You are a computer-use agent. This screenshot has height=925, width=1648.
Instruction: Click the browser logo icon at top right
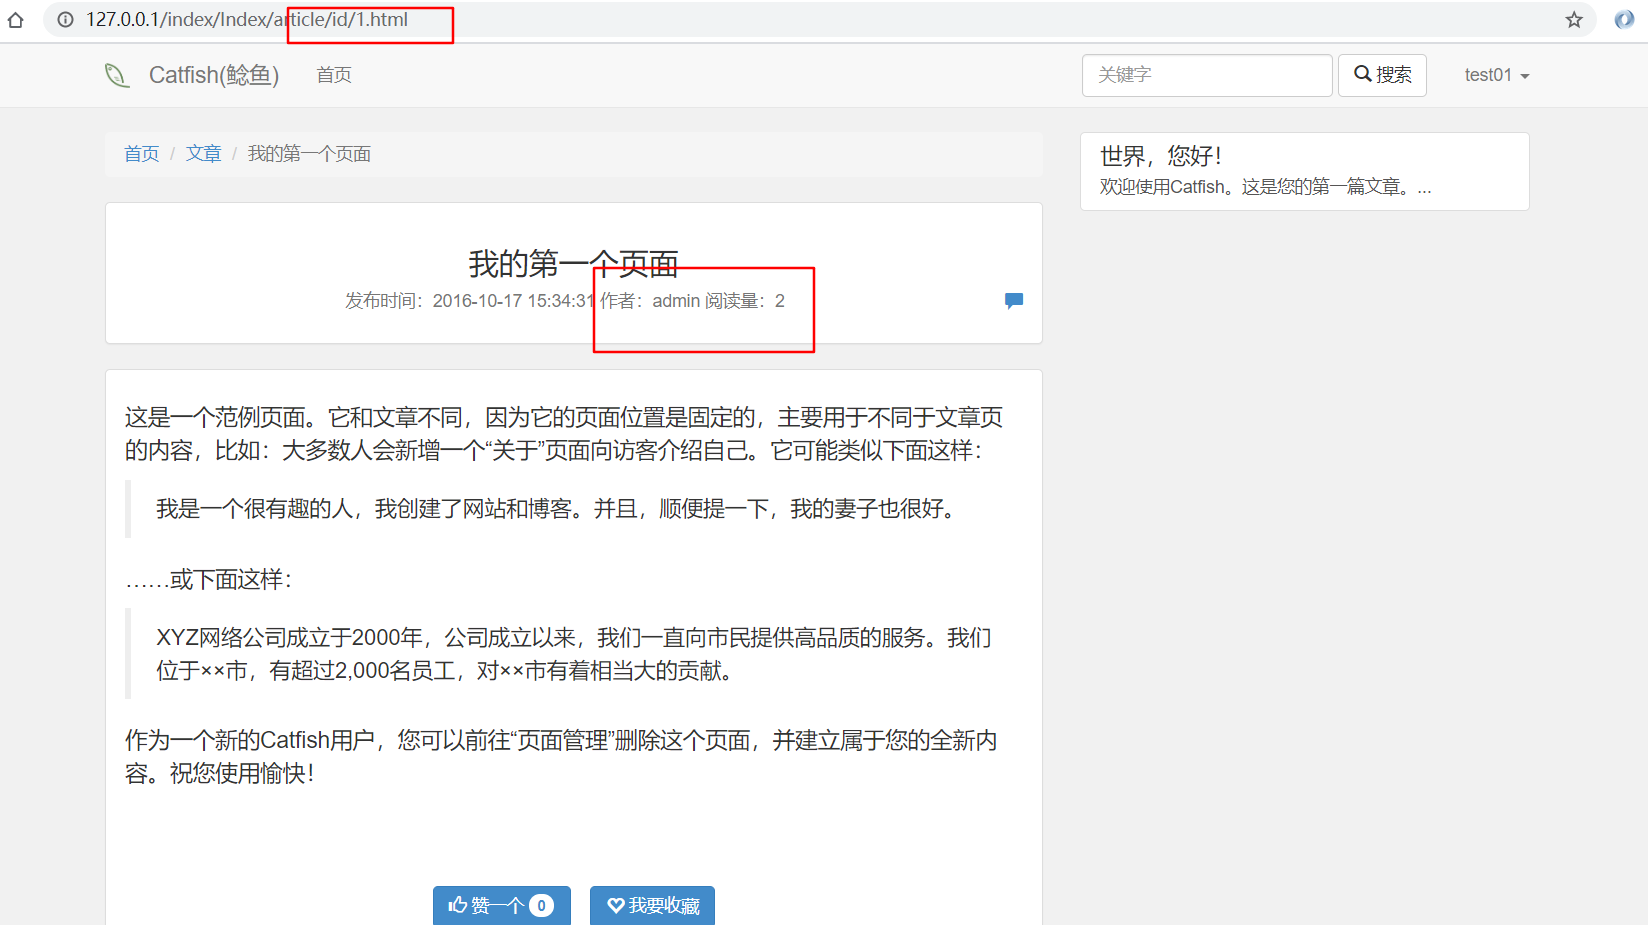(x=1624, y=19)
